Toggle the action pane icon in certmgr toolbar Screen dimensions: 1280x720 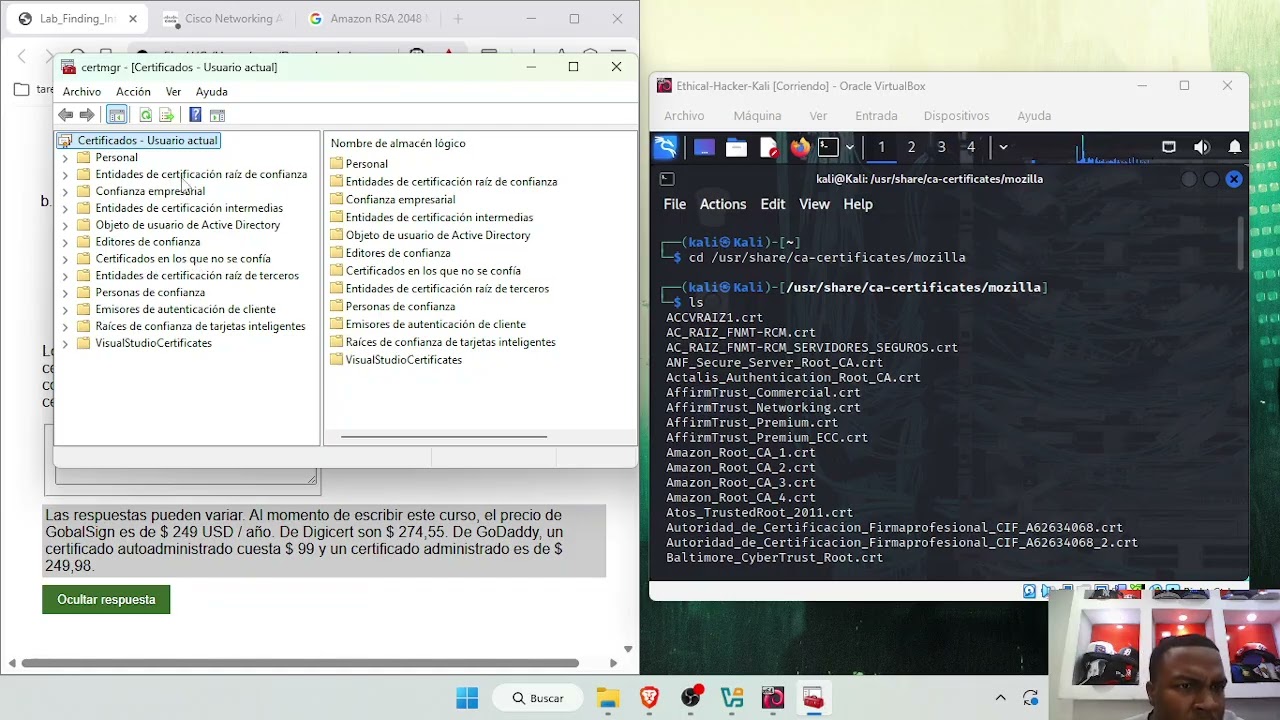click(x=217, y=115)
